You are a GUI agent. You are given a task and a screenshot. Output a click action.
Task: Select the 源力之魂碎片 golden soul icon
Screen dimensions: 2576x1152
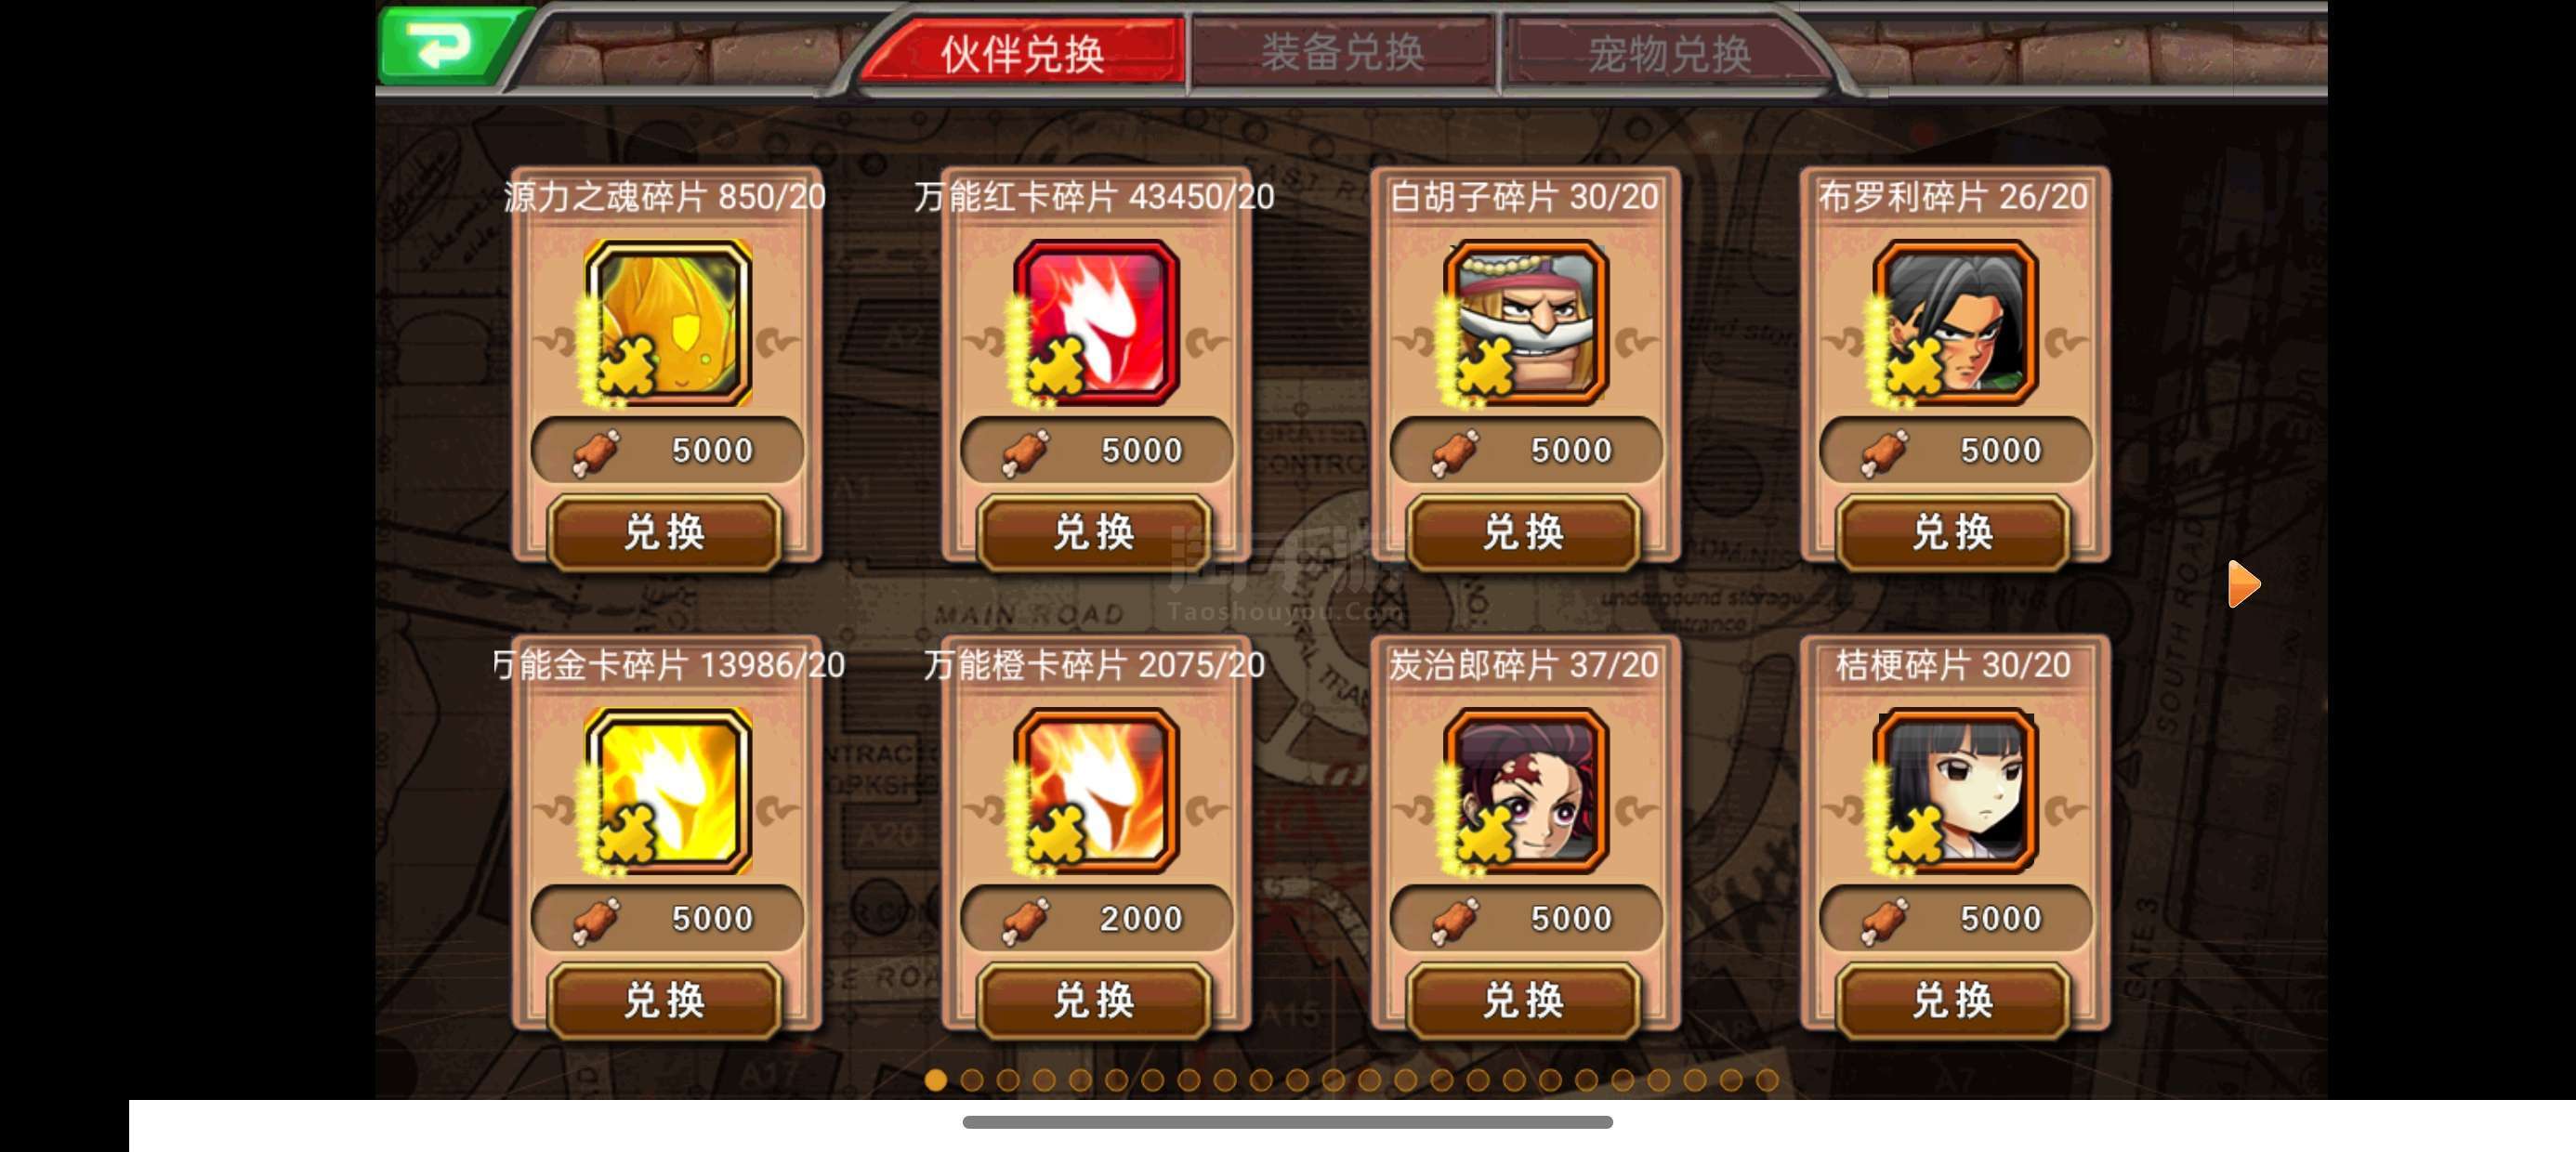[x=667, y=323]
